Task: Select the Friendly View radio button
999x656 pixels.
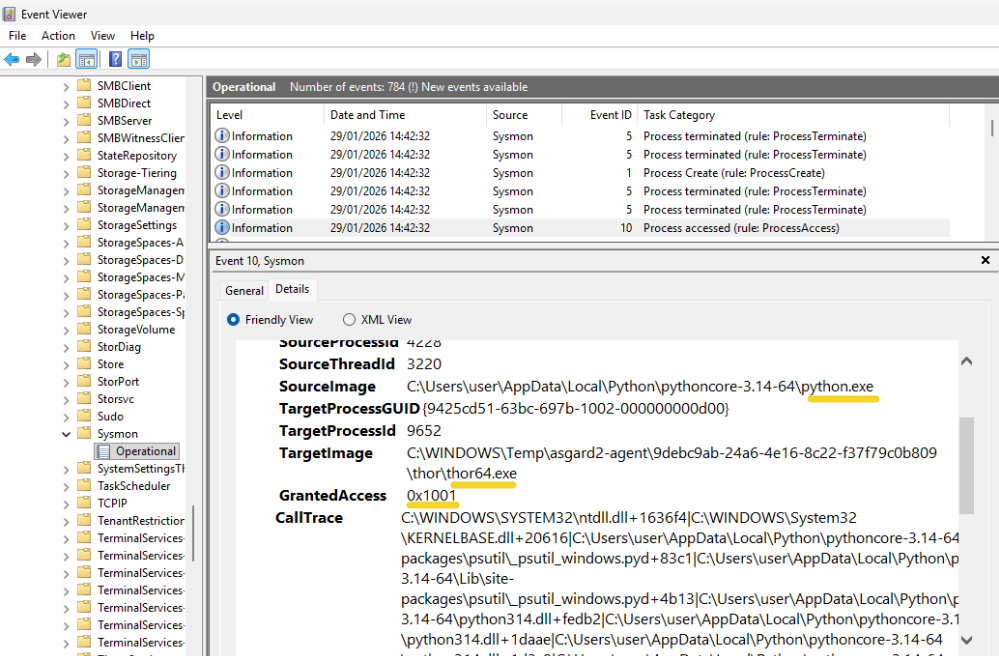Action: 234,320
